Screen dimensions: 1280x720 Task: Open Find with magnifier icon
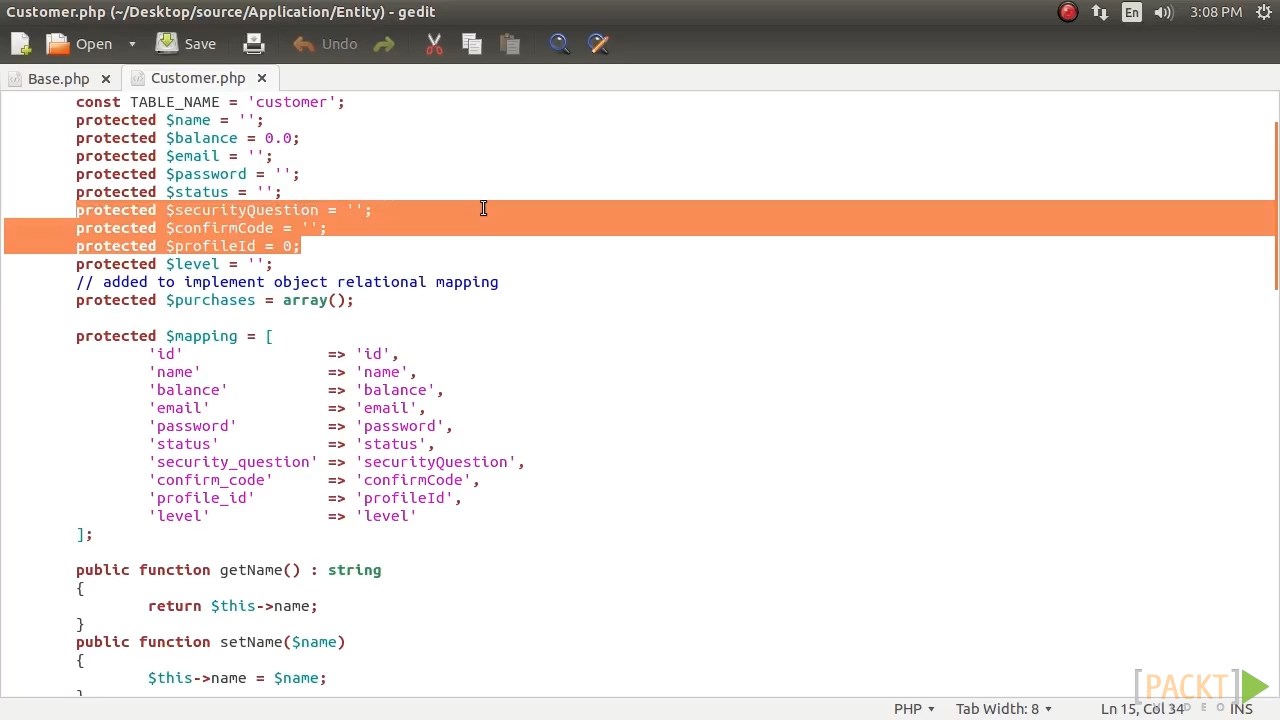(560, 44)
